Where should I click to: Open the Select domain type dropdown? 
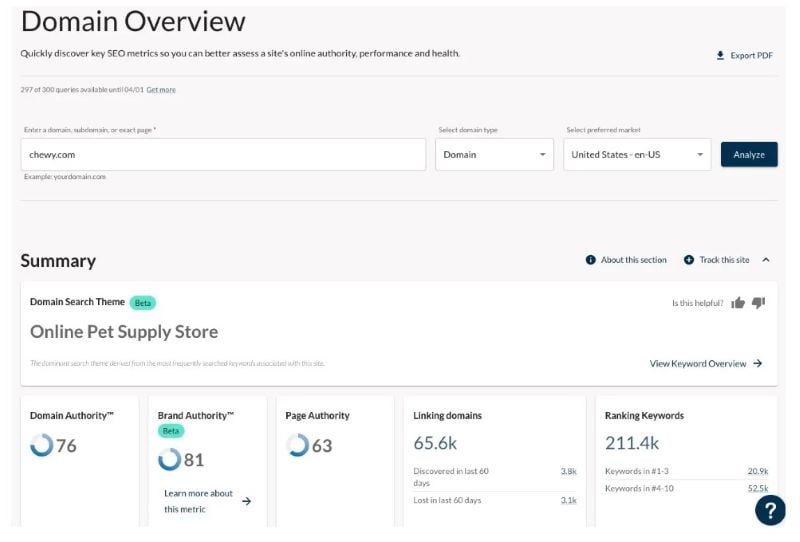(494, 155)
